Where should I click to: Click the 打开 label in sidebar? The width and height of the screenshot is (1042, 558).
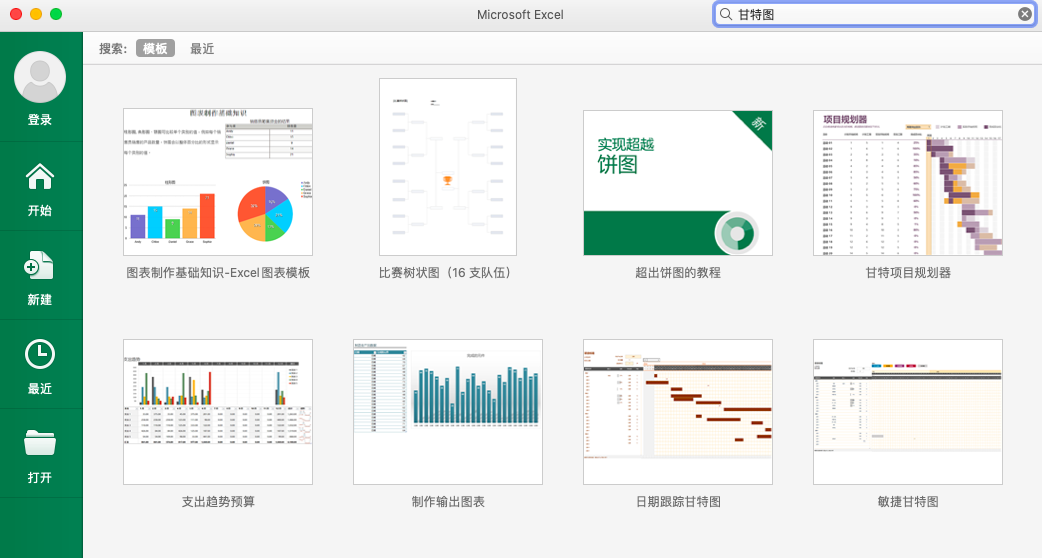tap(40, 478)
